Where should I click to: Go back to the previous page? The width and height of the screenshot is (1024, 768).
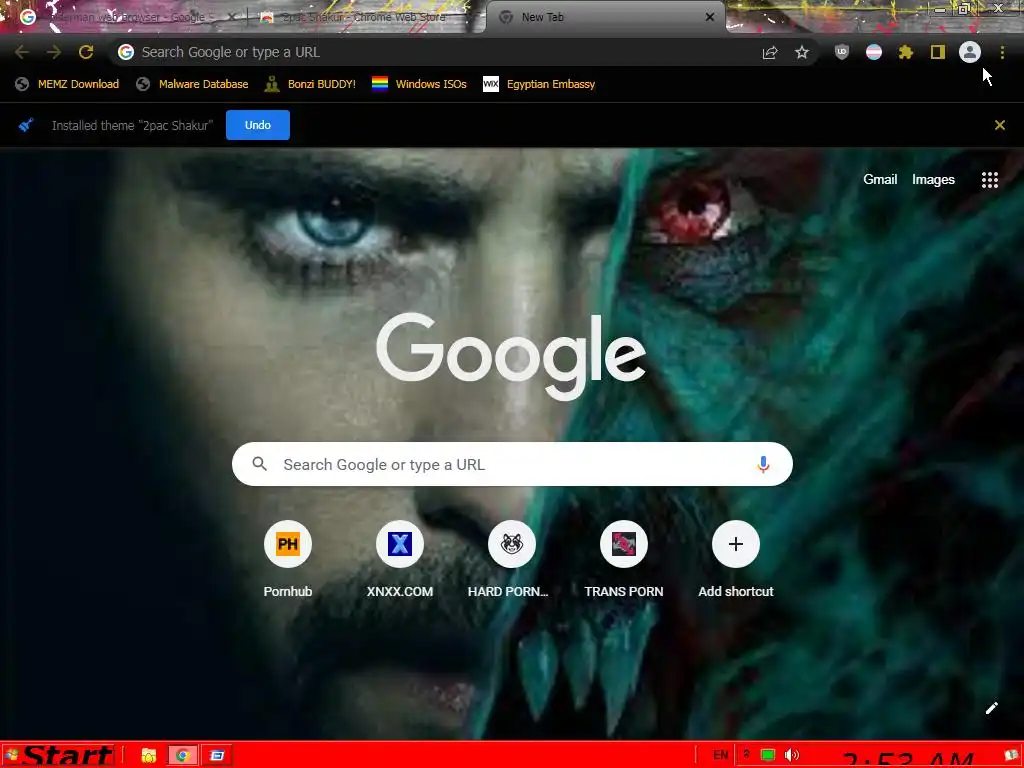(x=22, y=52)
